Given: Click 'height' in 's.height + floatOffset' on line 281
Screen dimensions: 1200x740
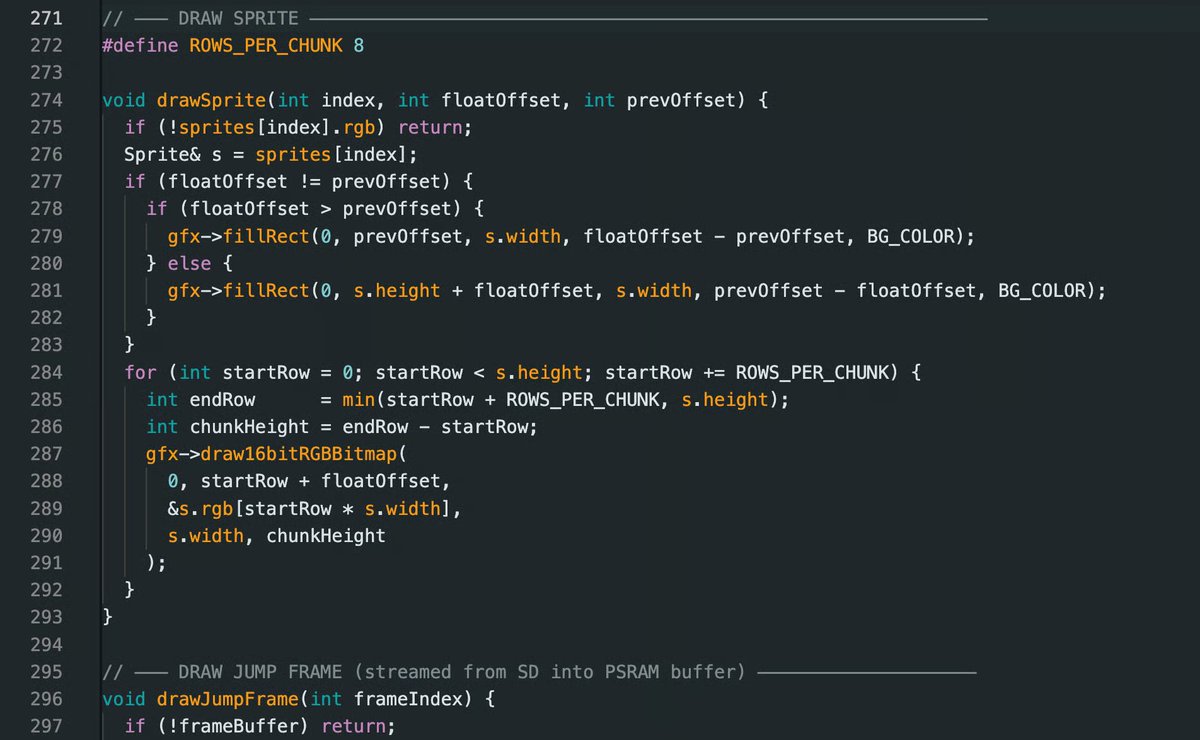Looking at the screenshot, I should point(408,290).
